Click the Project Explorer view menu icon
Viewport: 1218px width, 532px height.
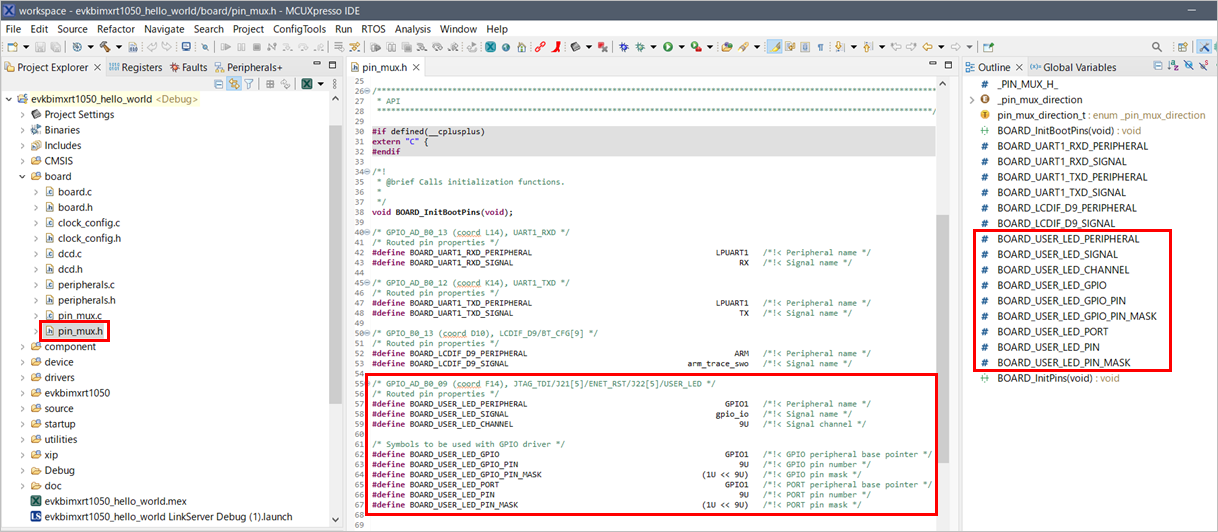[335, 84]
